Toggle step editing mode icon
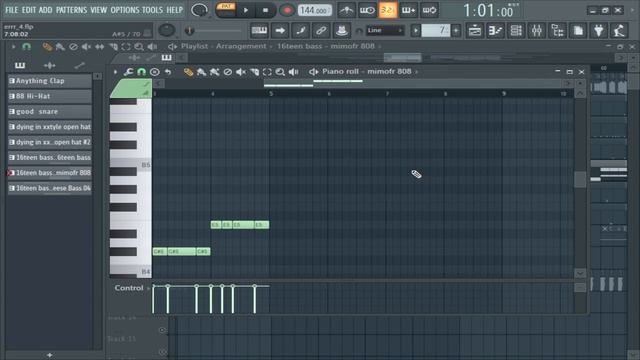This screenshot has width=640, height=360. (300, 30)
